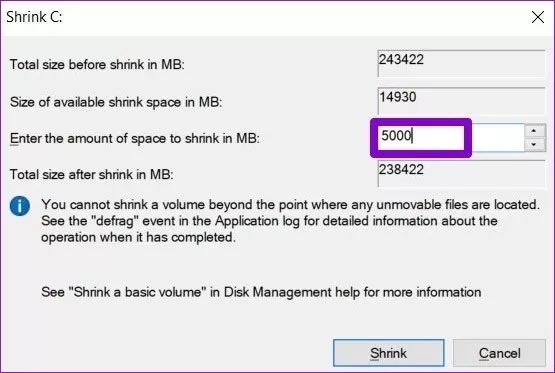Click the 'See "Shrink a basic volume"' help text
Viewport: 555px width, 373px height.
click(261, 292)
